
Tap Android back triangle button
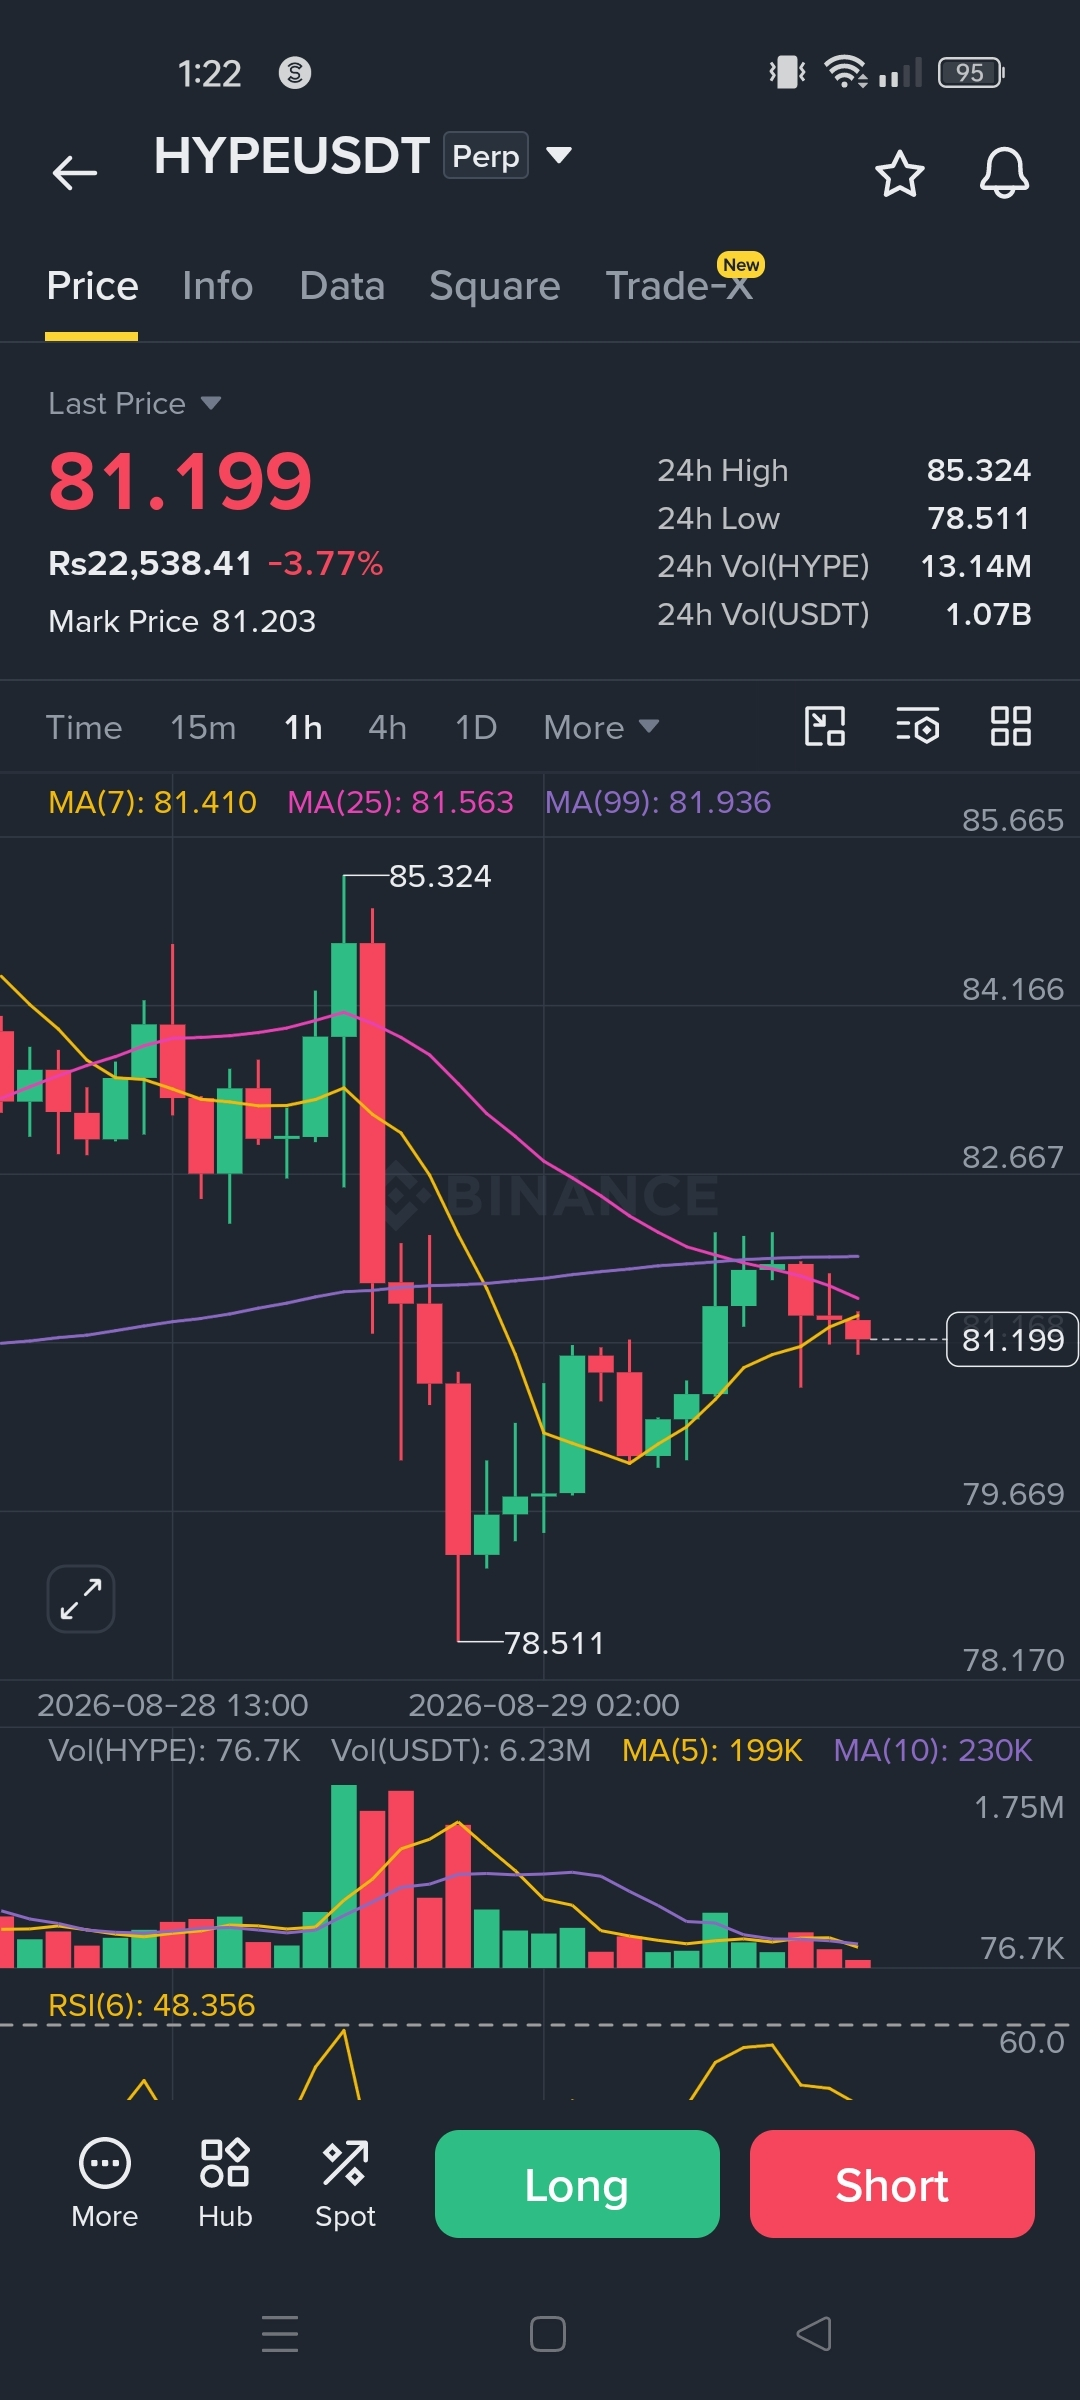tap(814, 2334)
